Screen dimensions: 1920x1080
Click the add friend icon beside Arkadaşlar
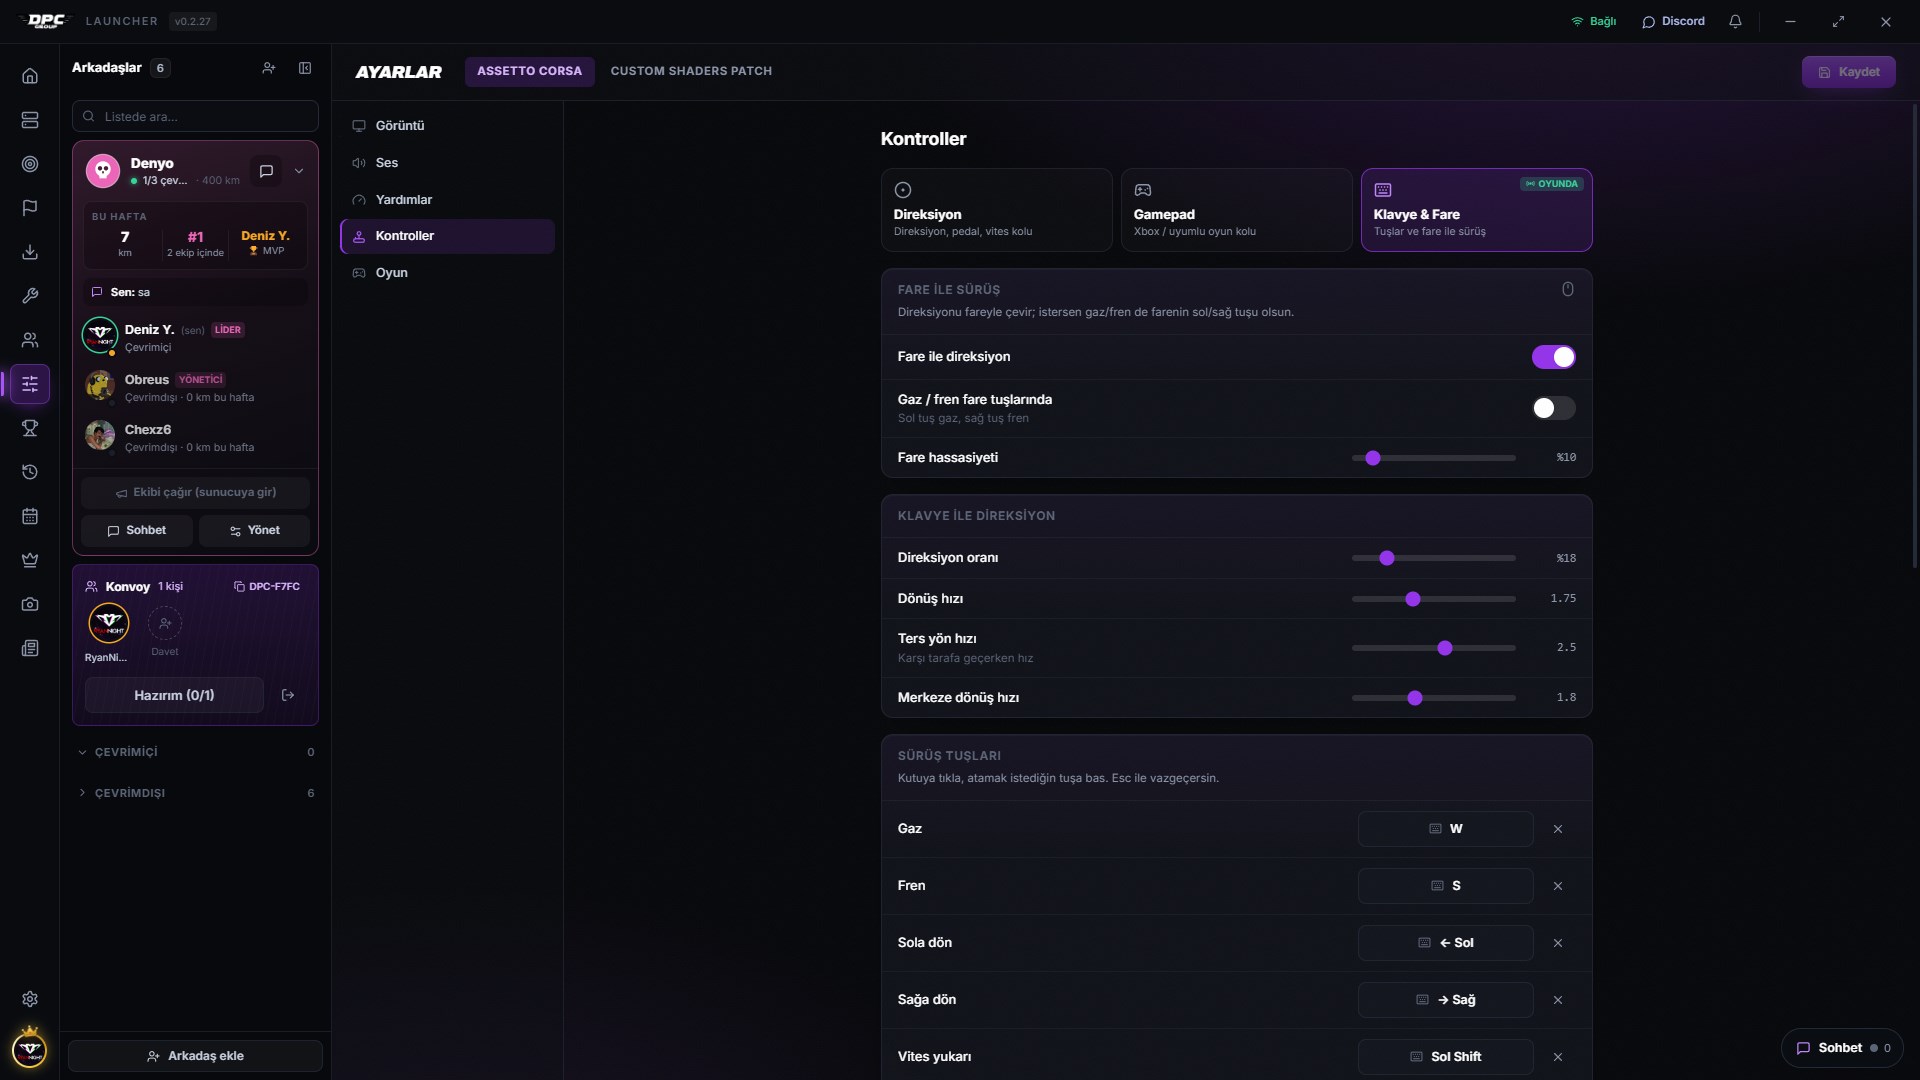pyautogui.click(x=269, y=68)
